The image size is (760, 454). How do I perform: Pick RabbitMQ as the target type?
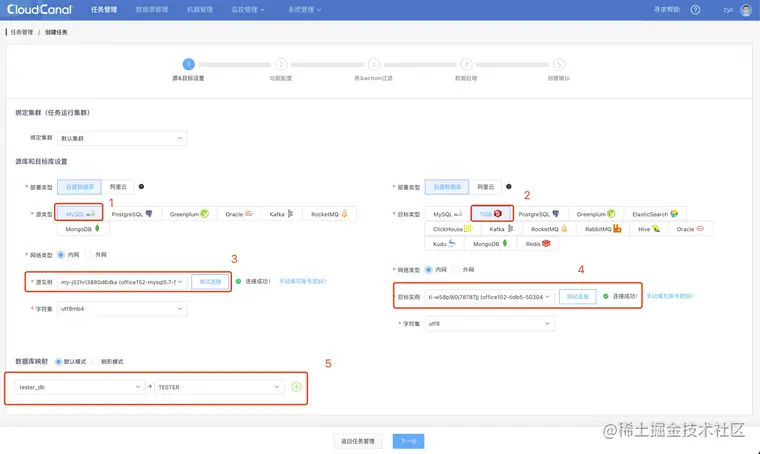tap(602, 229)
